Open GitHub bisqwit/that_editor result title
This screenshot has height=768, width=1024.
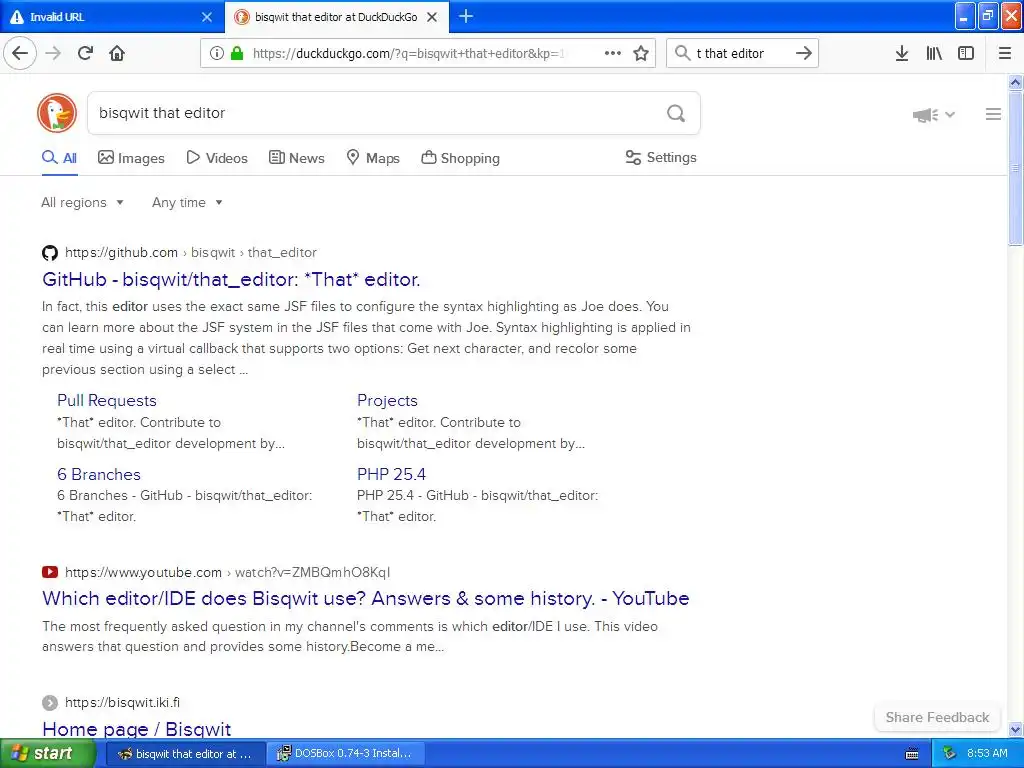point(231,280)
